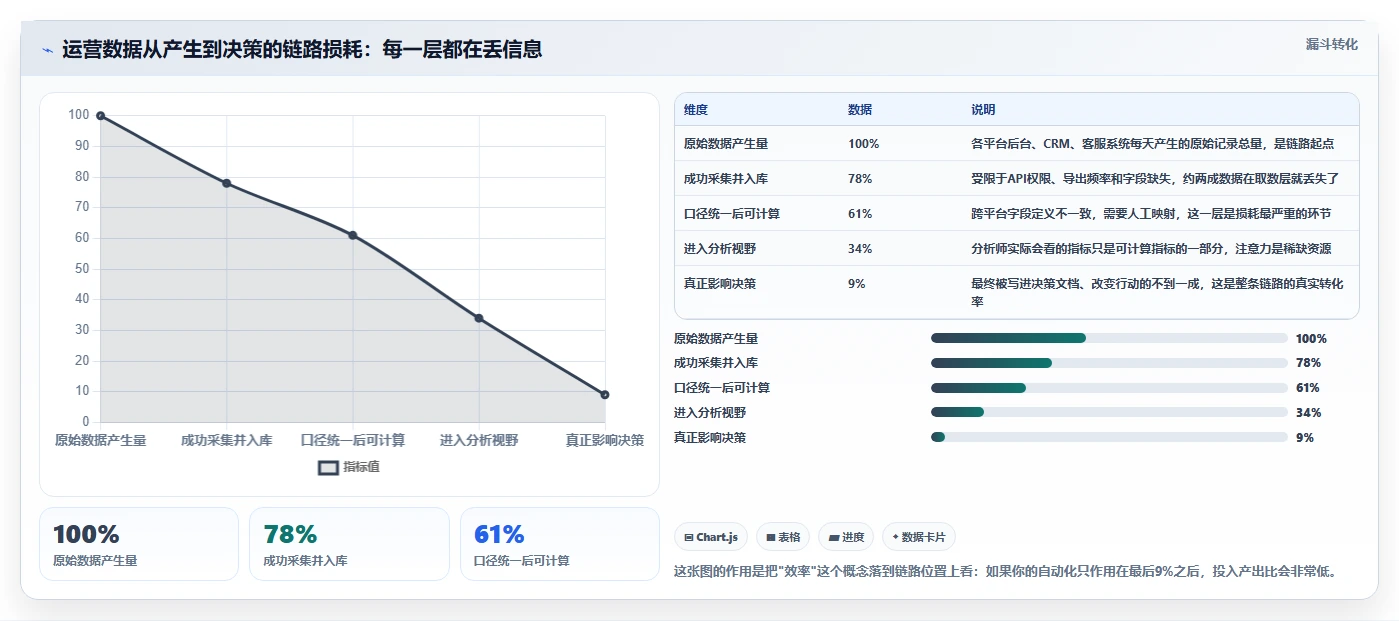Click the chart point for 口径统一后可计算

click(353, 235)
